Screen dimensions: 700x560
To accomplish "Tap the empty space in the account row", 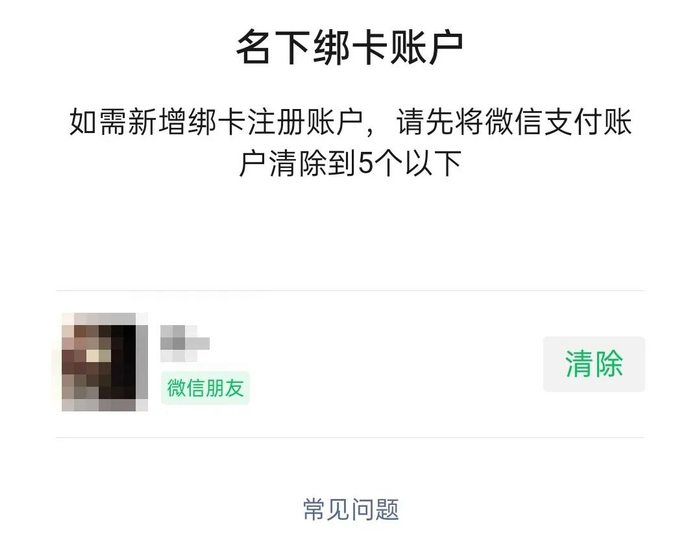I will pos(393,364).
